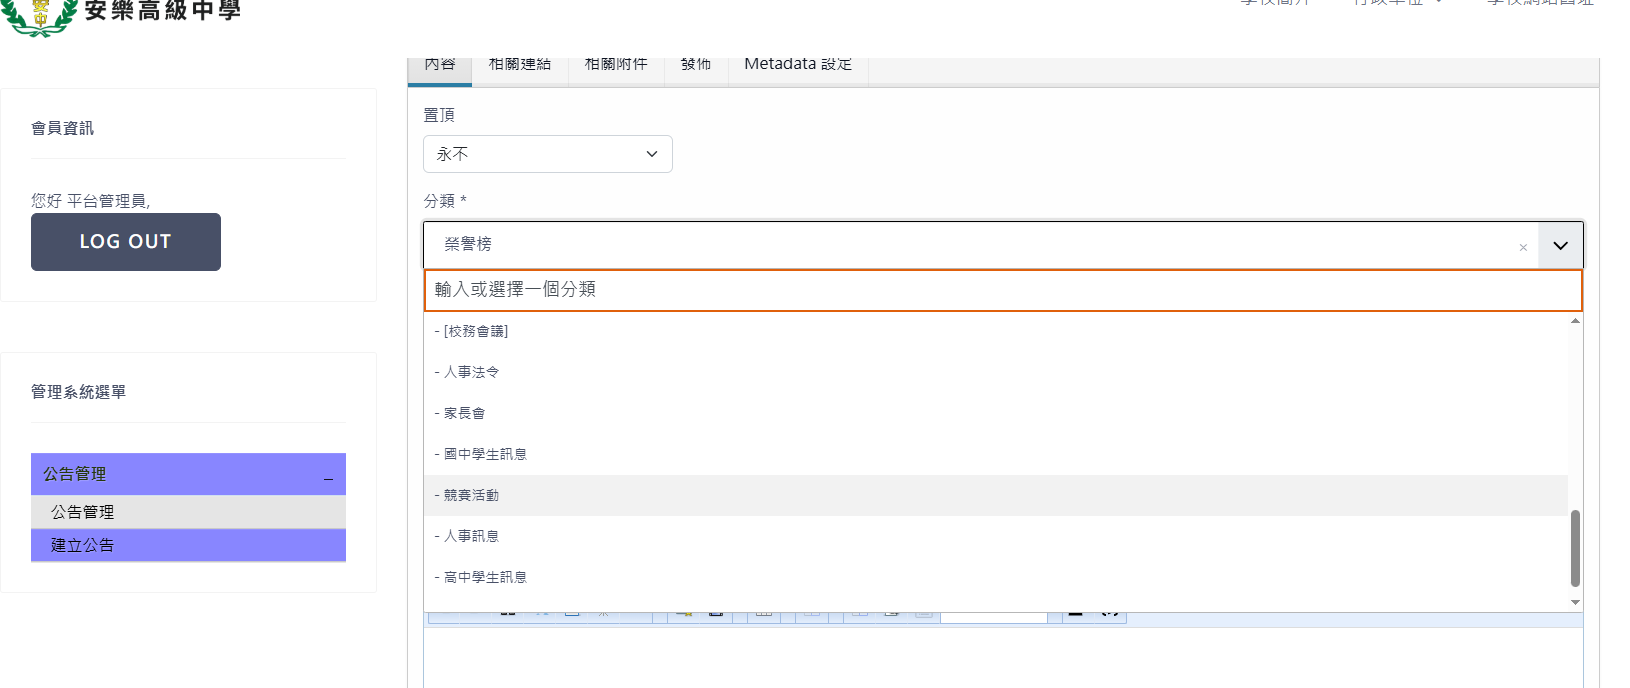Image resolution: width=1630 pixels, height=688 pixels.
Task: Collapse the 公告管理 section using the minus icon
Action: click(328, 476)
